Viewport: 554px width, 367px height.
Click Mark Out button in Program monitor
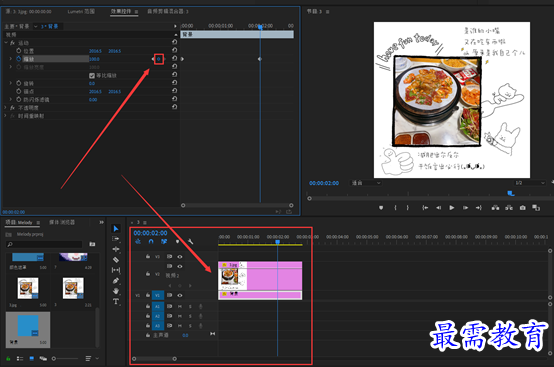(x=407, y=208)
